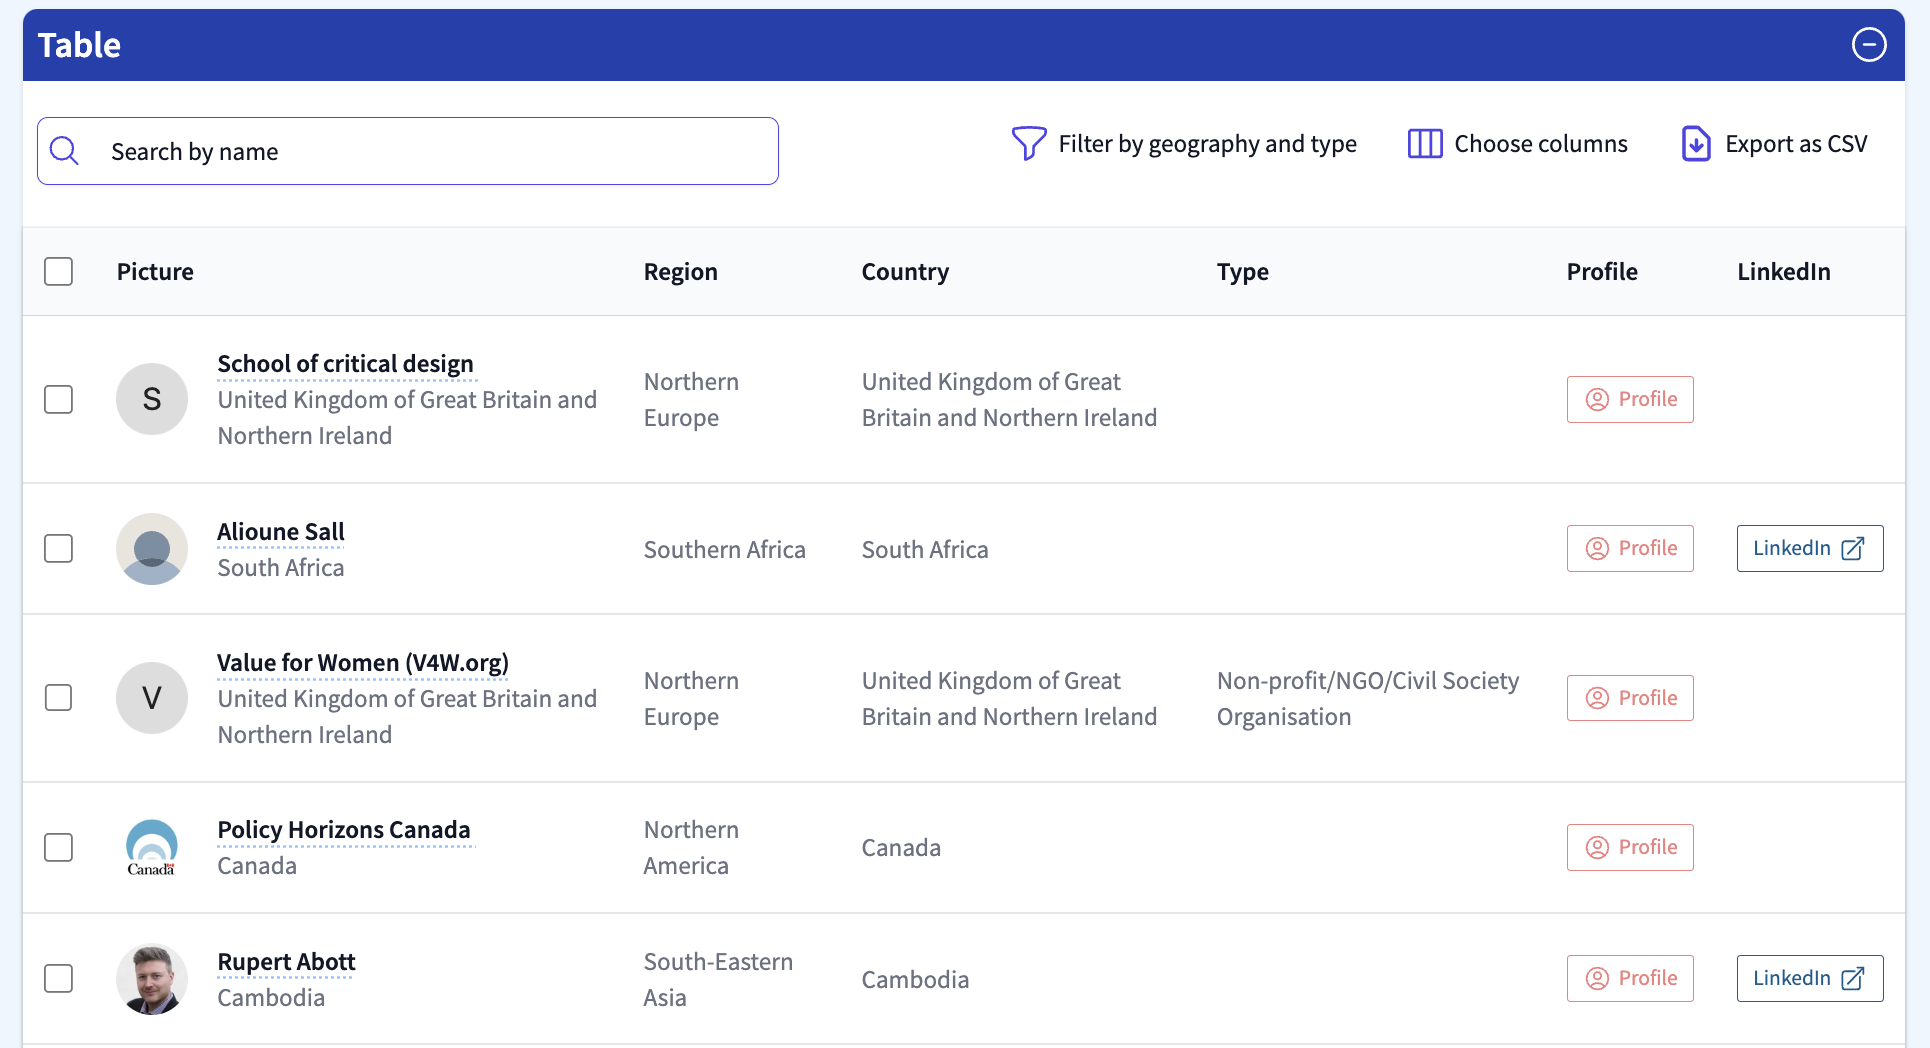View Profile of Policy Horizons Canada

point(1629,848)
